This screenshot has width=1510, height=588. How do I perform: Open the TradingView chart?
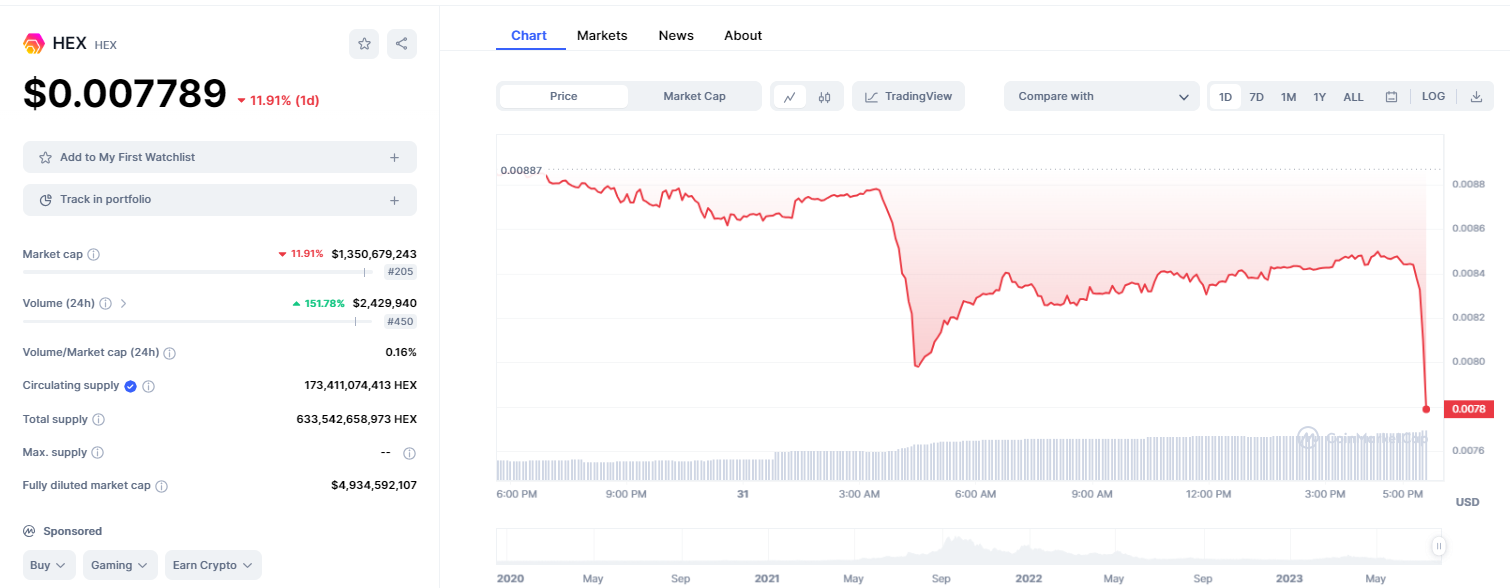[x=908, y=96]
